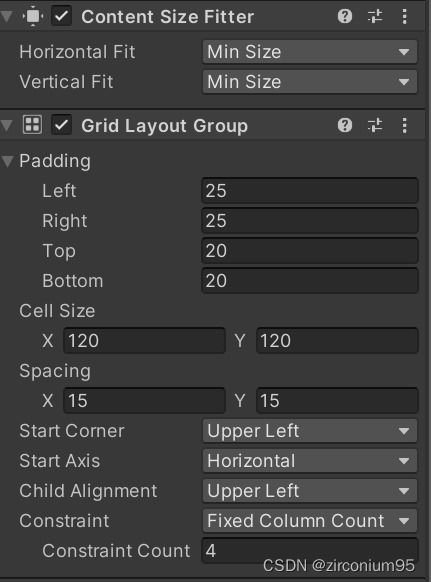431x582 pixels.
Task: Click the Content Size Fitter component icon
Action: [33, 16]
